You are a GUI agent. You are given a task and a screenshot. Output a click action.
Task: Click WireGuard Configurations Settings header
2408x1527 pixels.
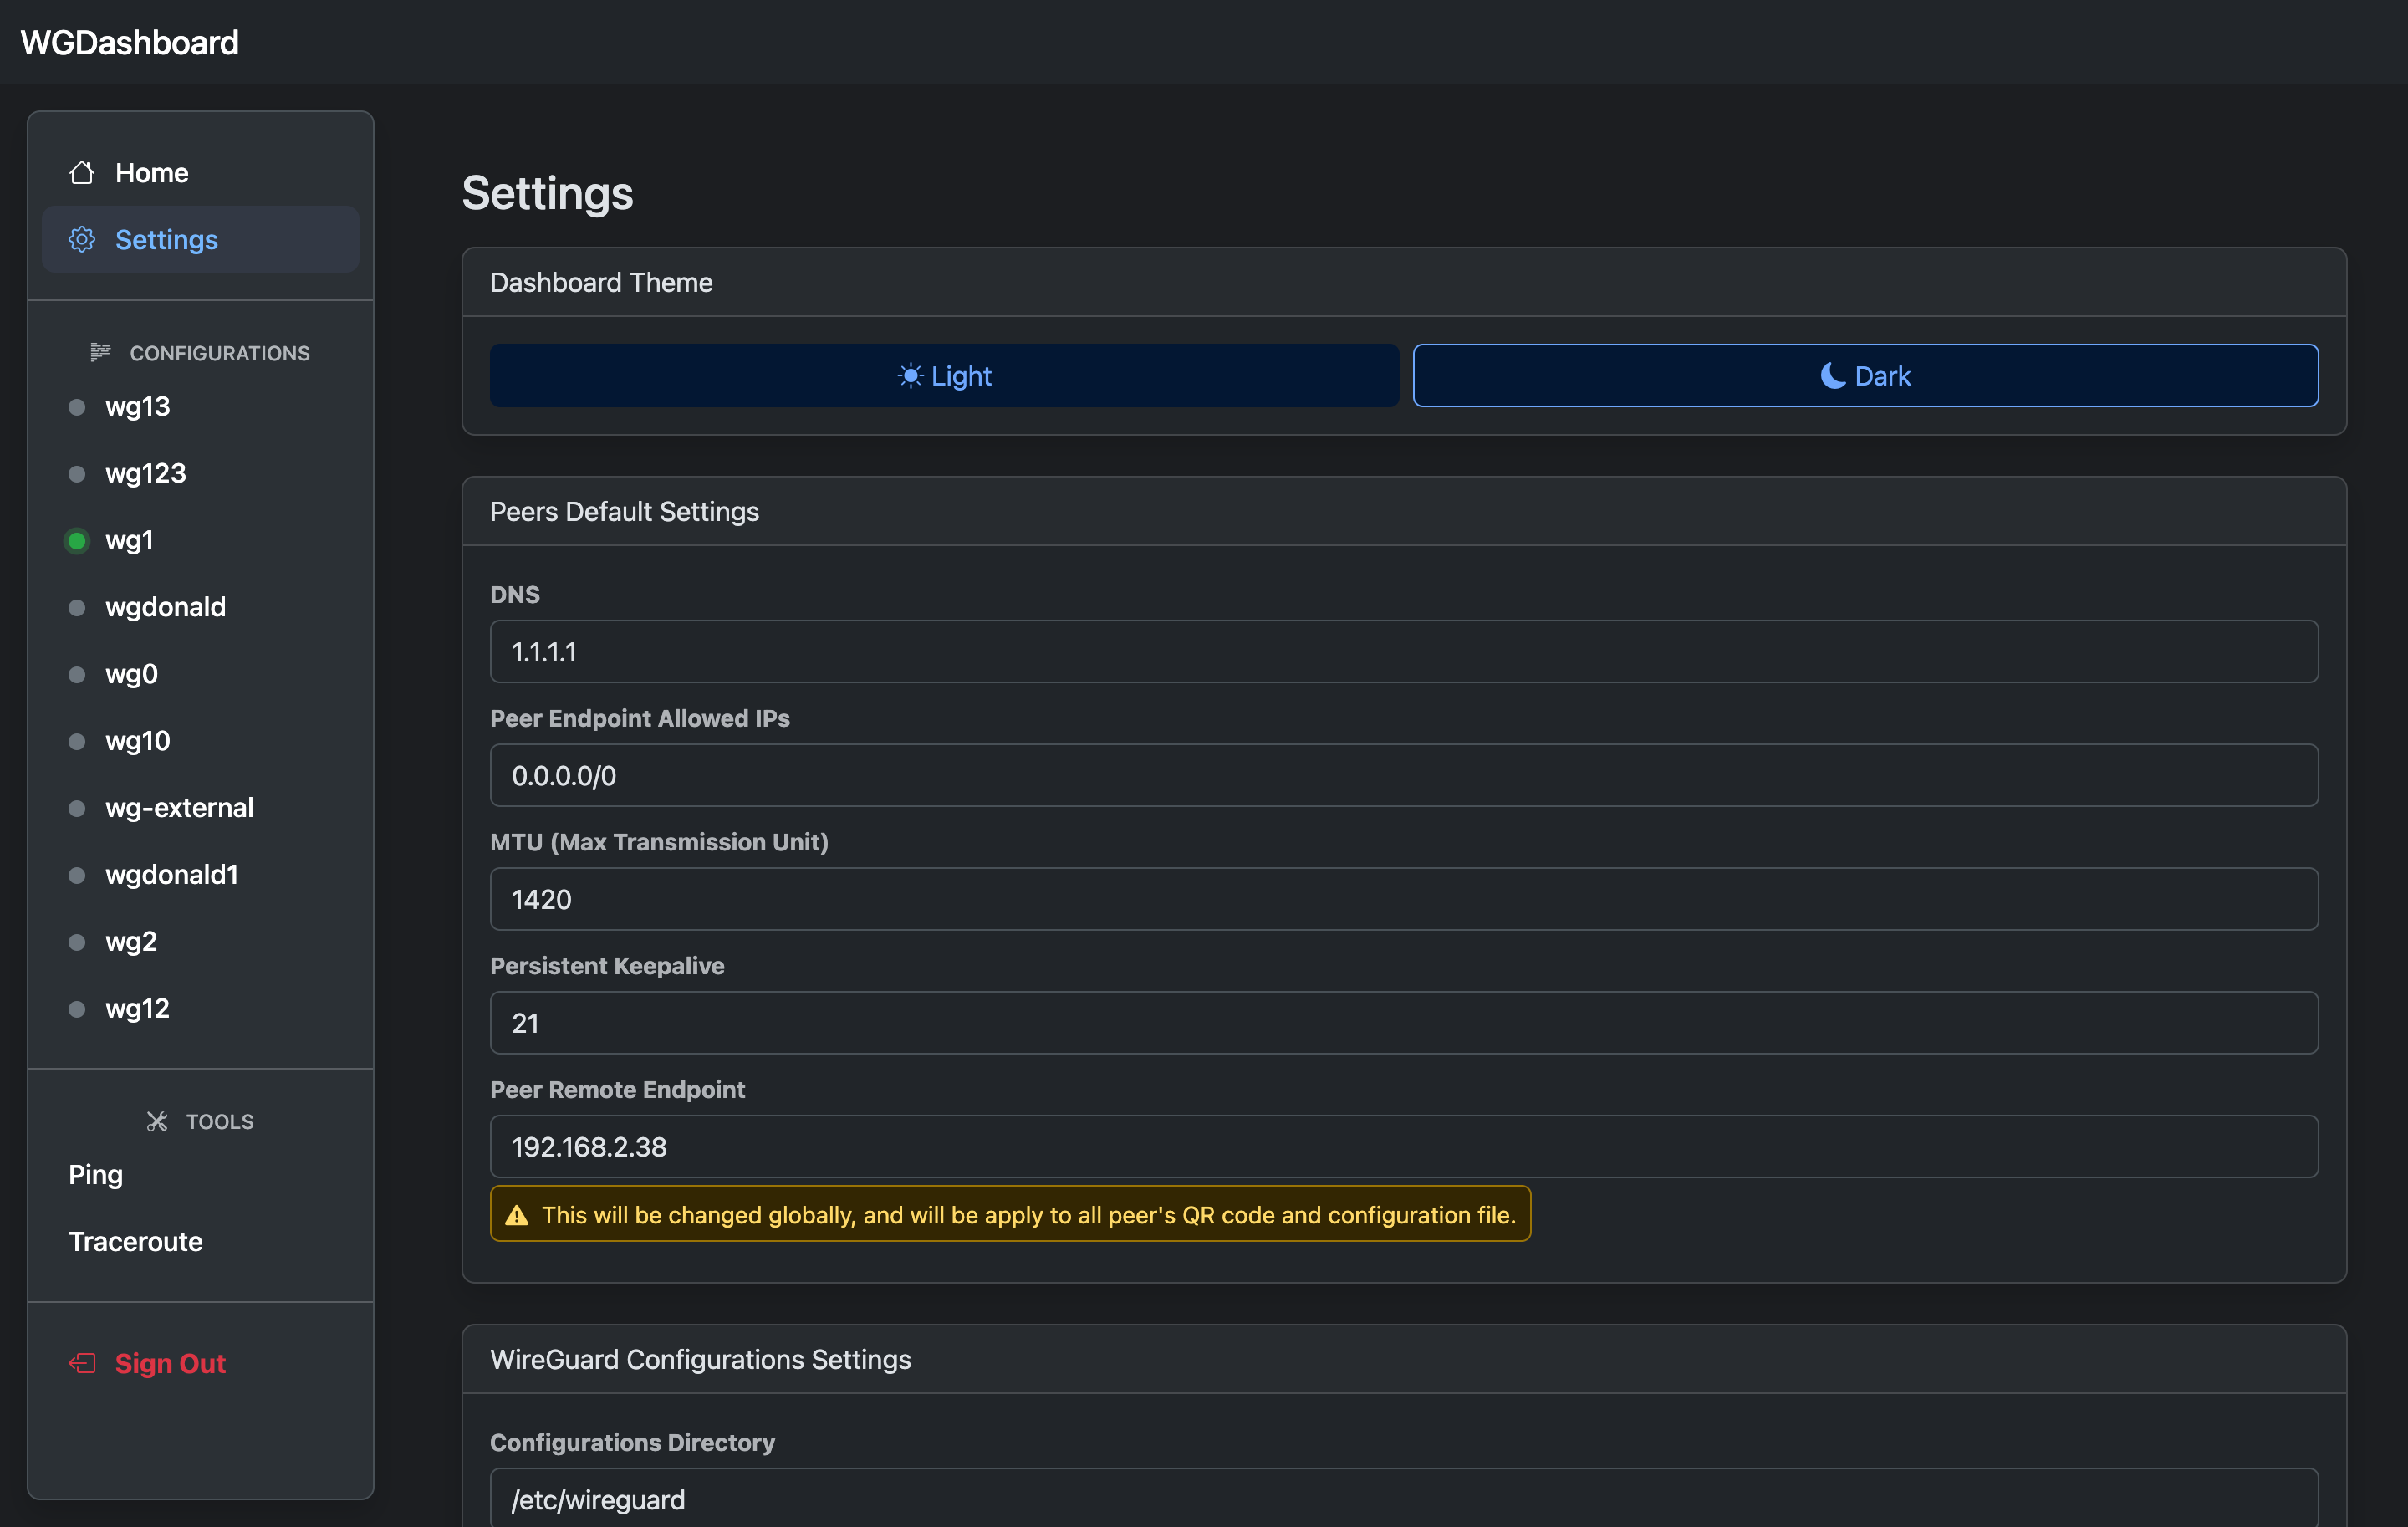1404,1359
